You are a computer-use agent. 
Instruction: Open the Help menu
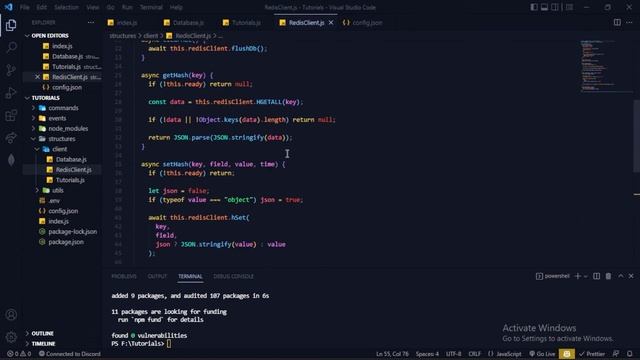[176, 7]
